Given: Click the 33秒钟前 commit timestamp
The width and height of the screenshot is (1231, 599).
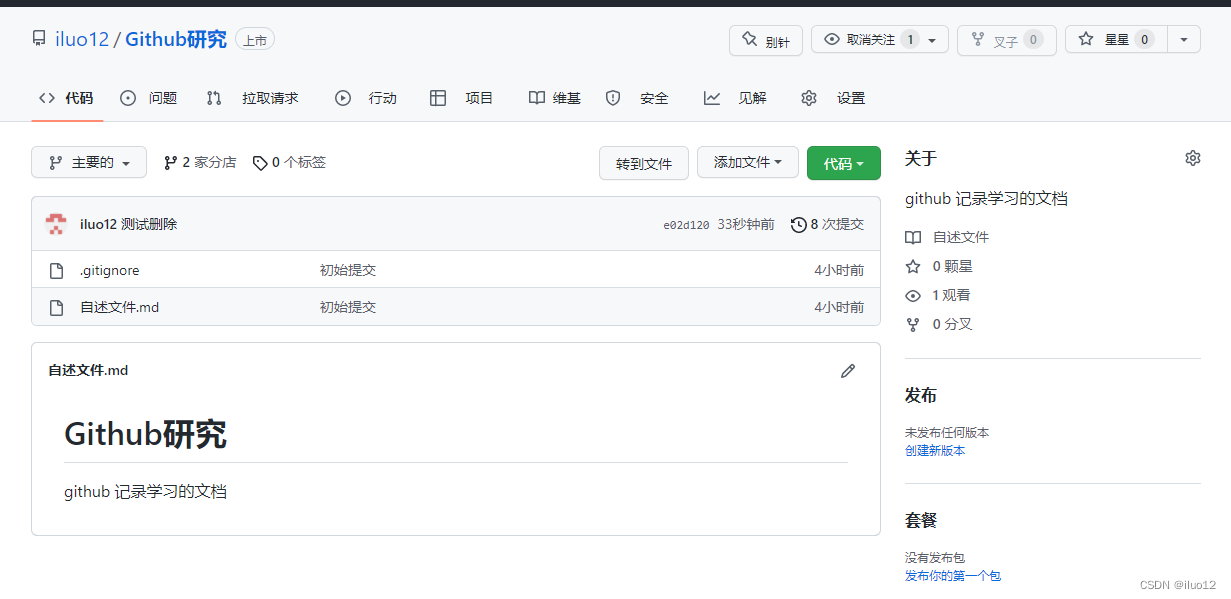Looking at the screenshot, I should click(x=746, y=224).
